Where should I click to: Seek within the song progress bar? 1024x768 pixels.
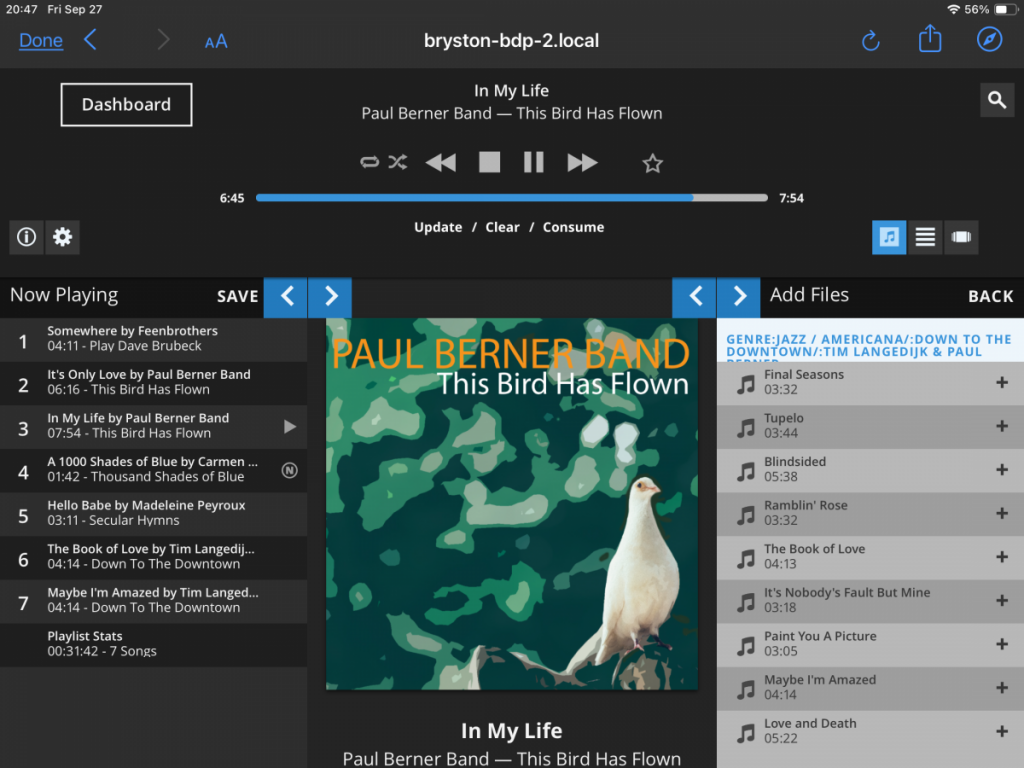point(511,198)
